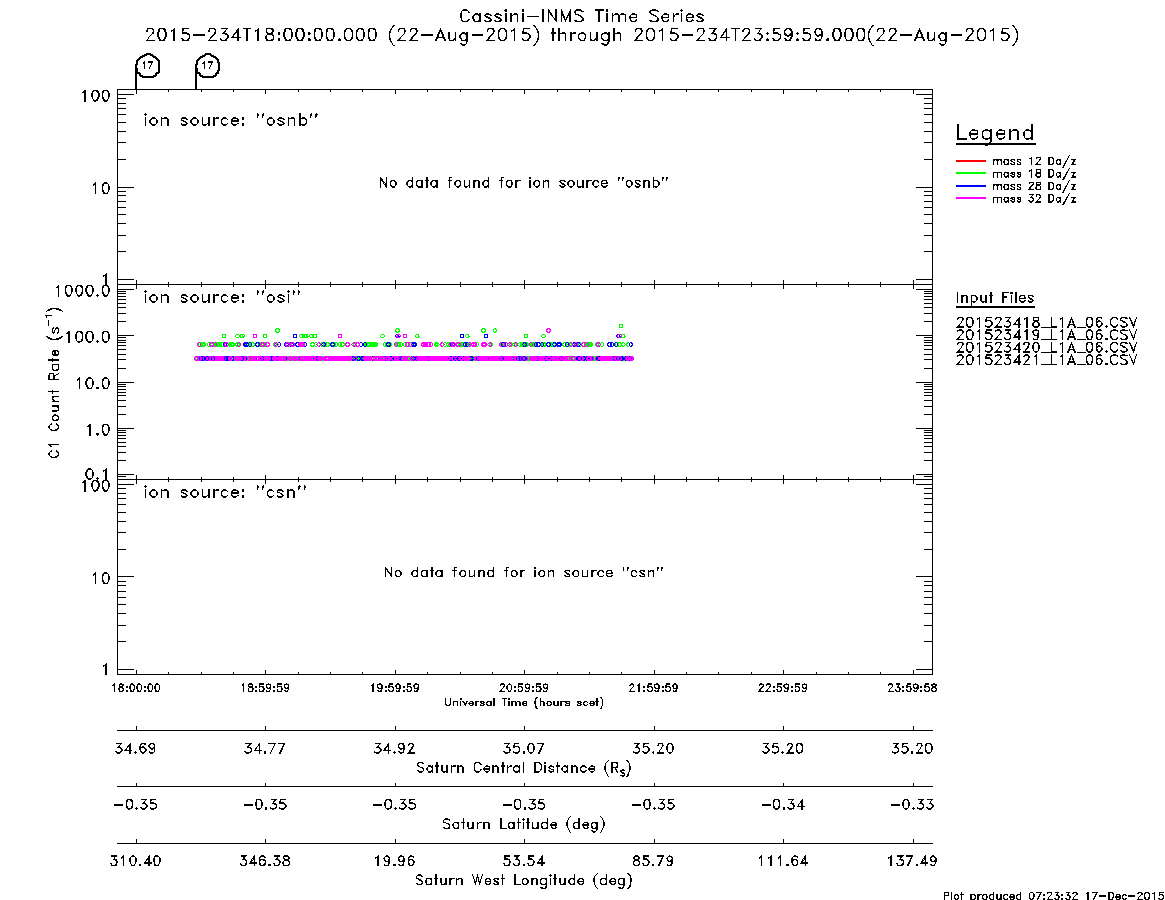Click the Saturn West Longitude (deg) axis title
This screenshot has height=900, width=1165.
524,881
